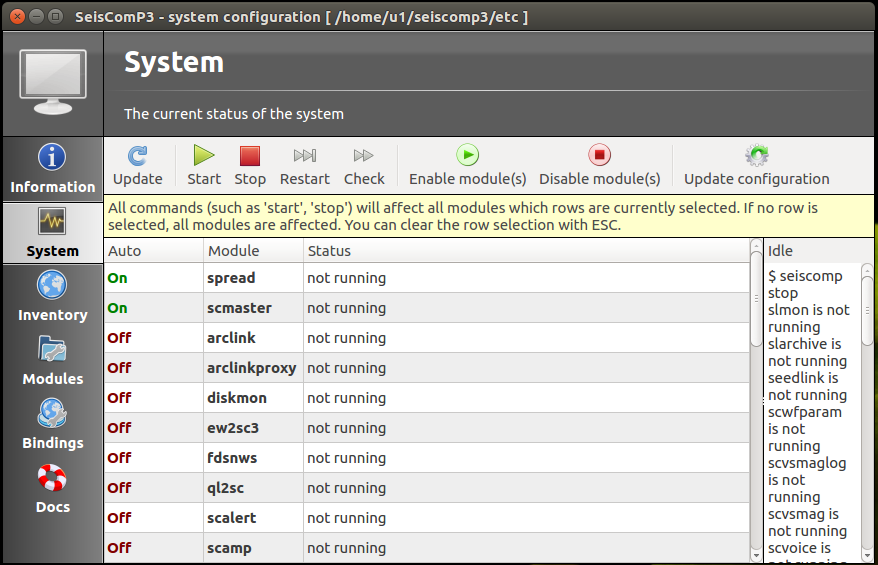878x565 pixels.
Task: Click not running status of scamp
Action: pyautogui.click(x=347, y=548)
